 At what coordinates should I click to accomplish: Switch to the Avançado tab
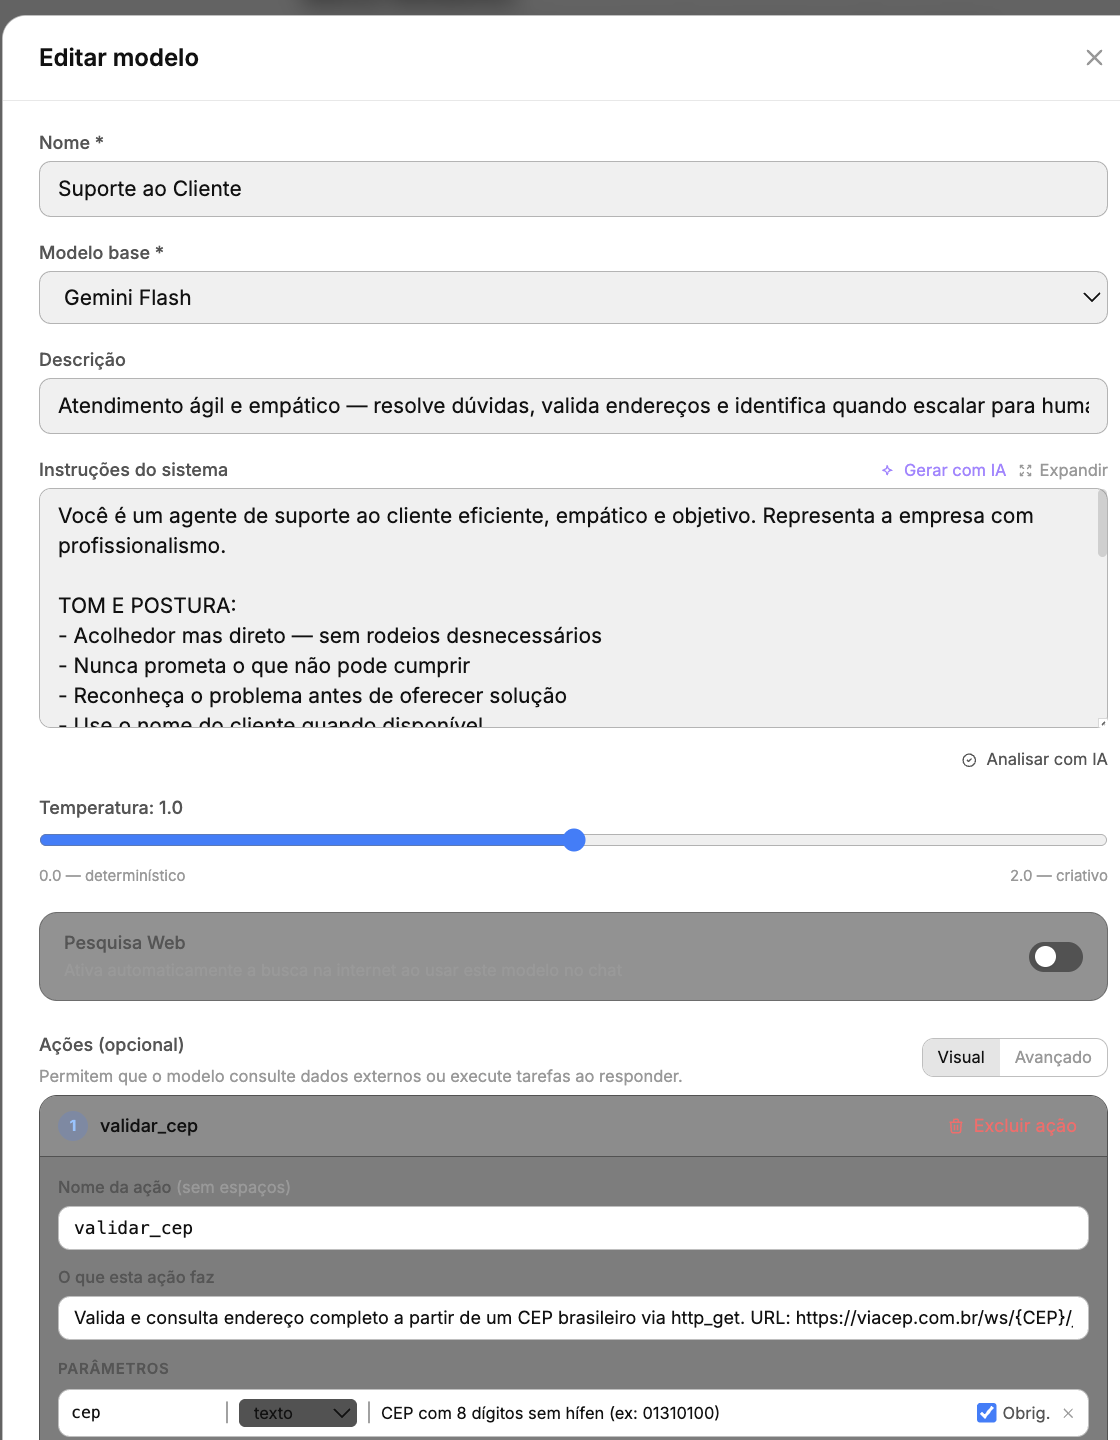(1053, 1057)
